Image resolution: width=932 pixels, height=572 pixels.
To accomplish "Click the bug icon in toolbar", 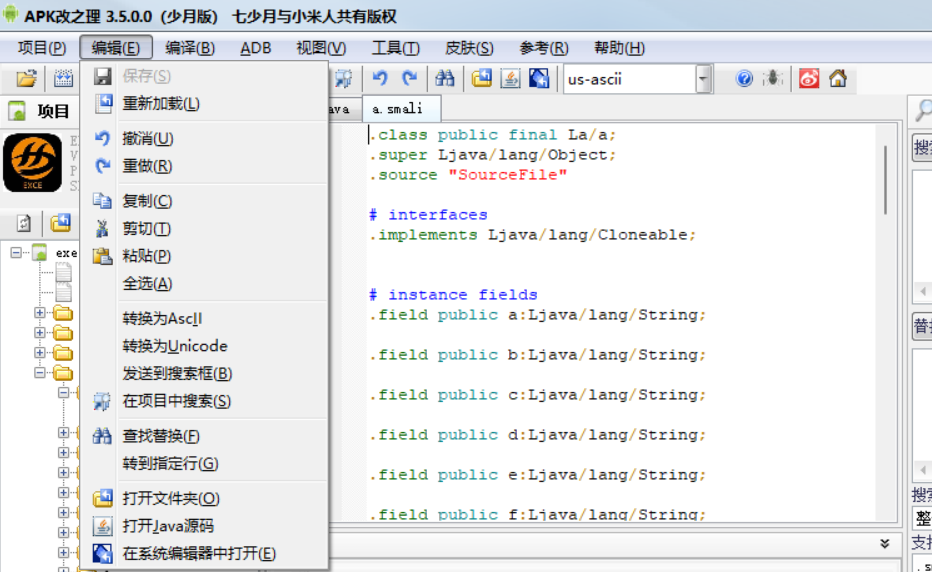I will [773, 78].
